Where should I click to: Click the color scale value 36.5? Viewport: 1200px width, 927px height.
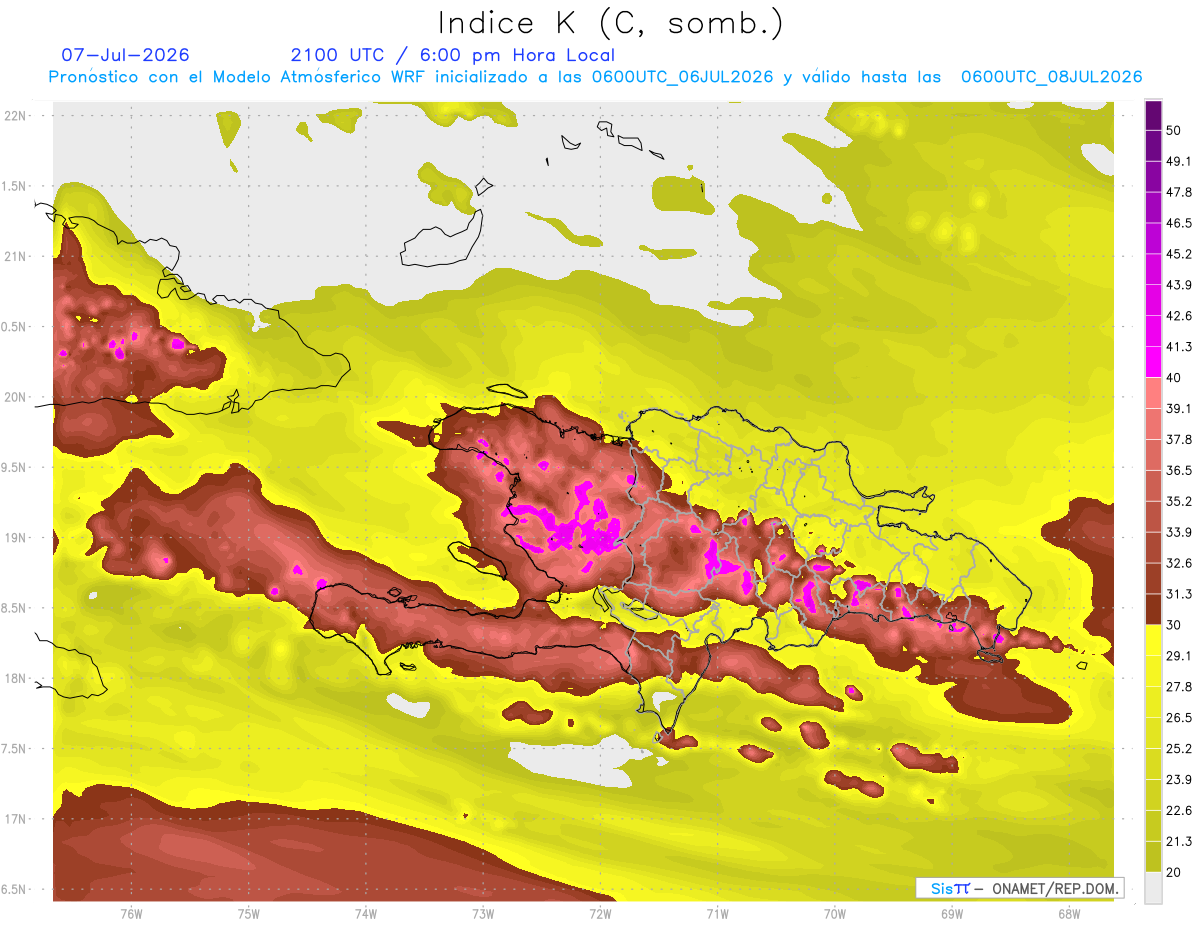1178,470
